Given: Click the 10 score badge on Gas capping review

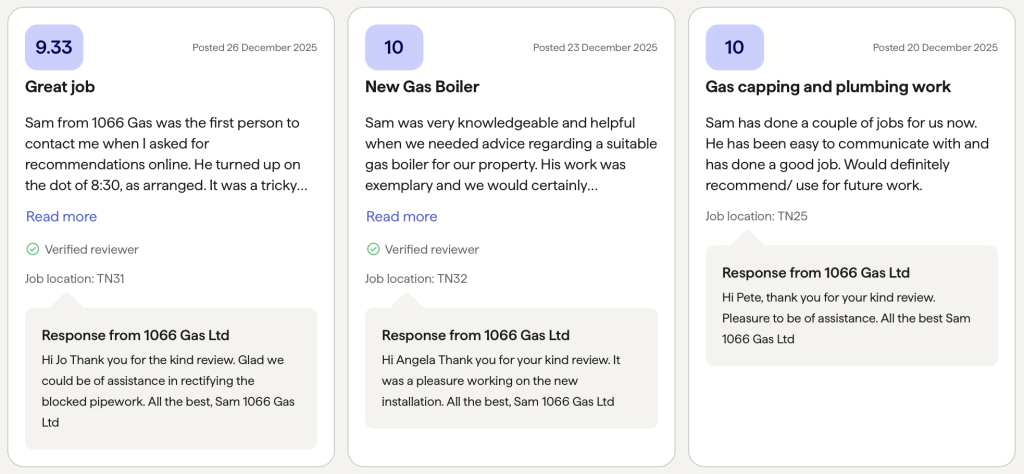Looking at the screenshot, I should click(735, 47).
